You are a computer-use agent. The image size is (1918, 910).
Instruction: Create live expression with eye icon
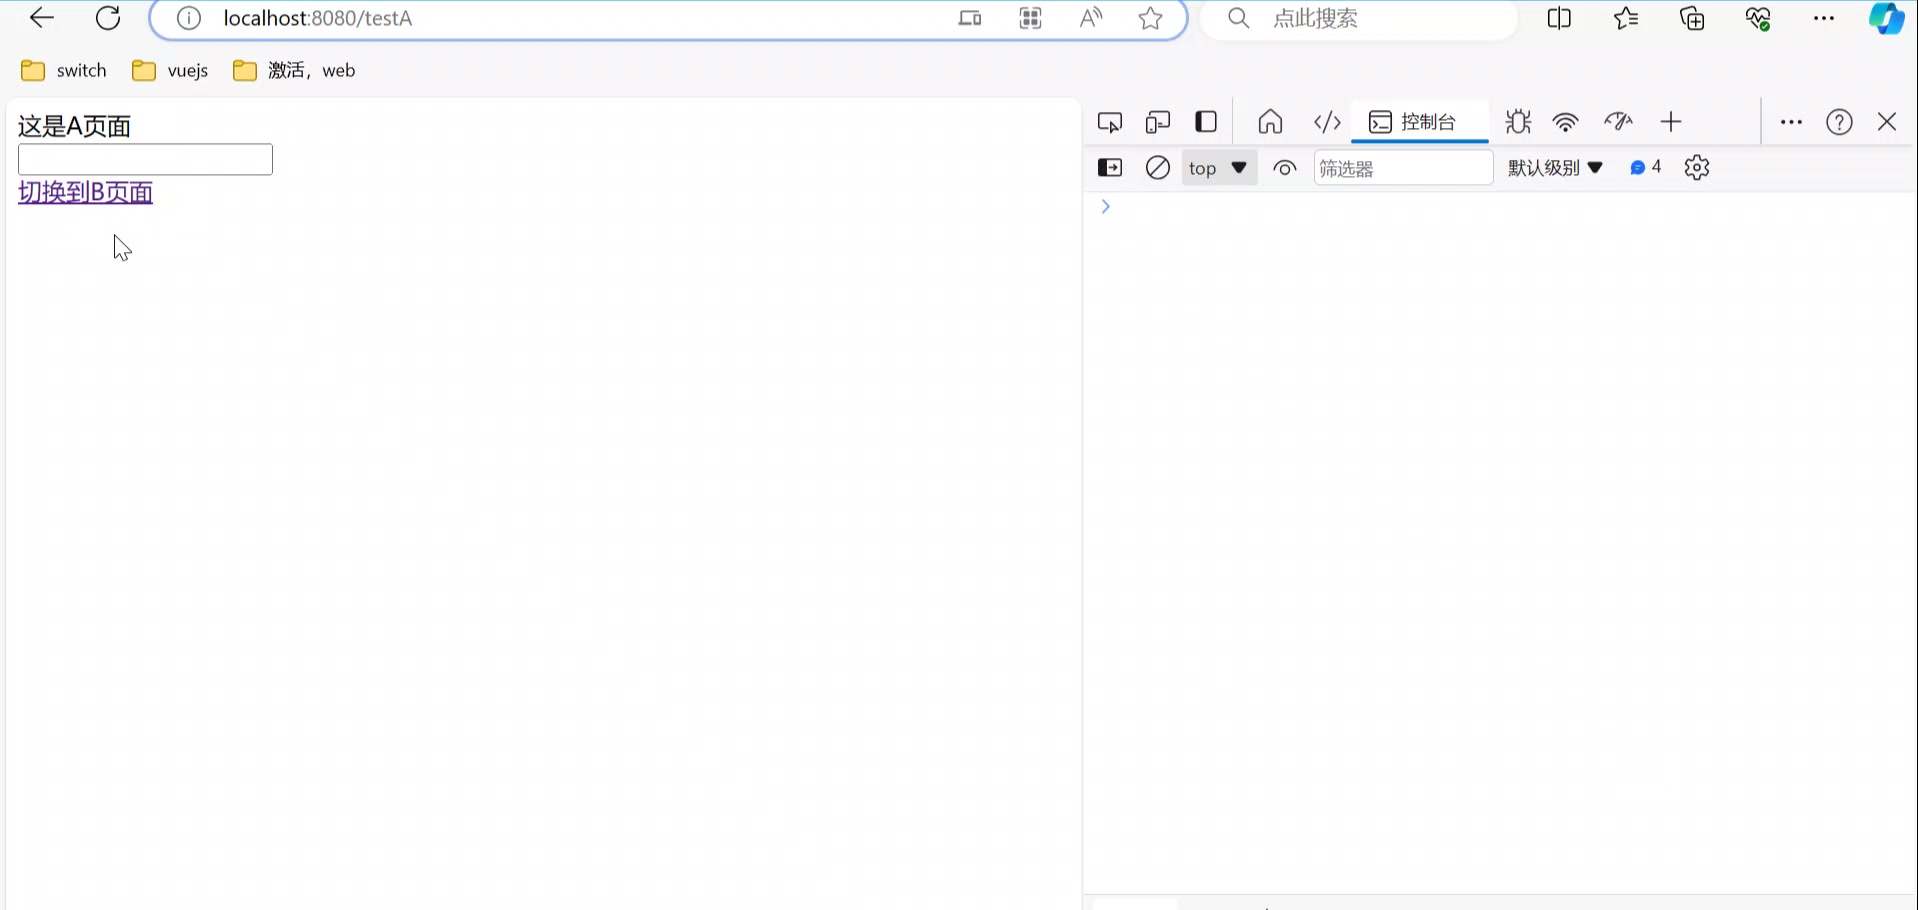(x=1284, y=168)
